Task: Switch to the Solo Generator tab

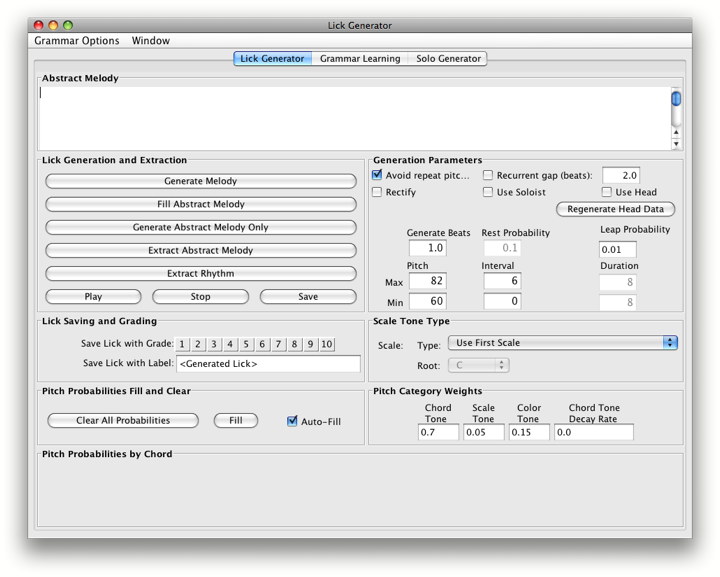Action: point(448,59)
